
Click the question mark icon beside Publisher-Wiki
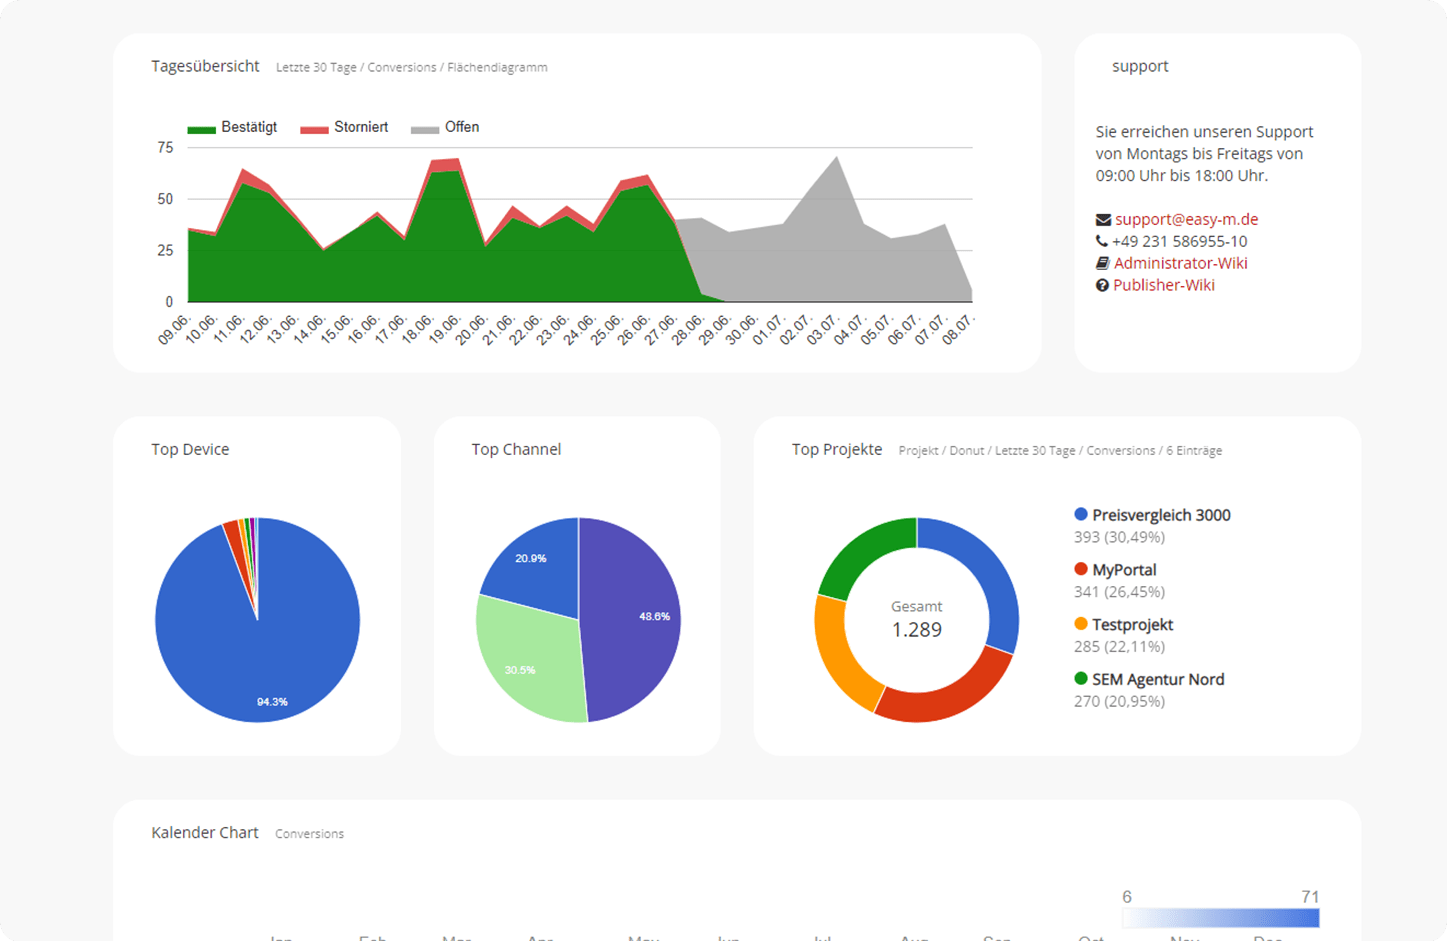click(x=1102, y=286)
